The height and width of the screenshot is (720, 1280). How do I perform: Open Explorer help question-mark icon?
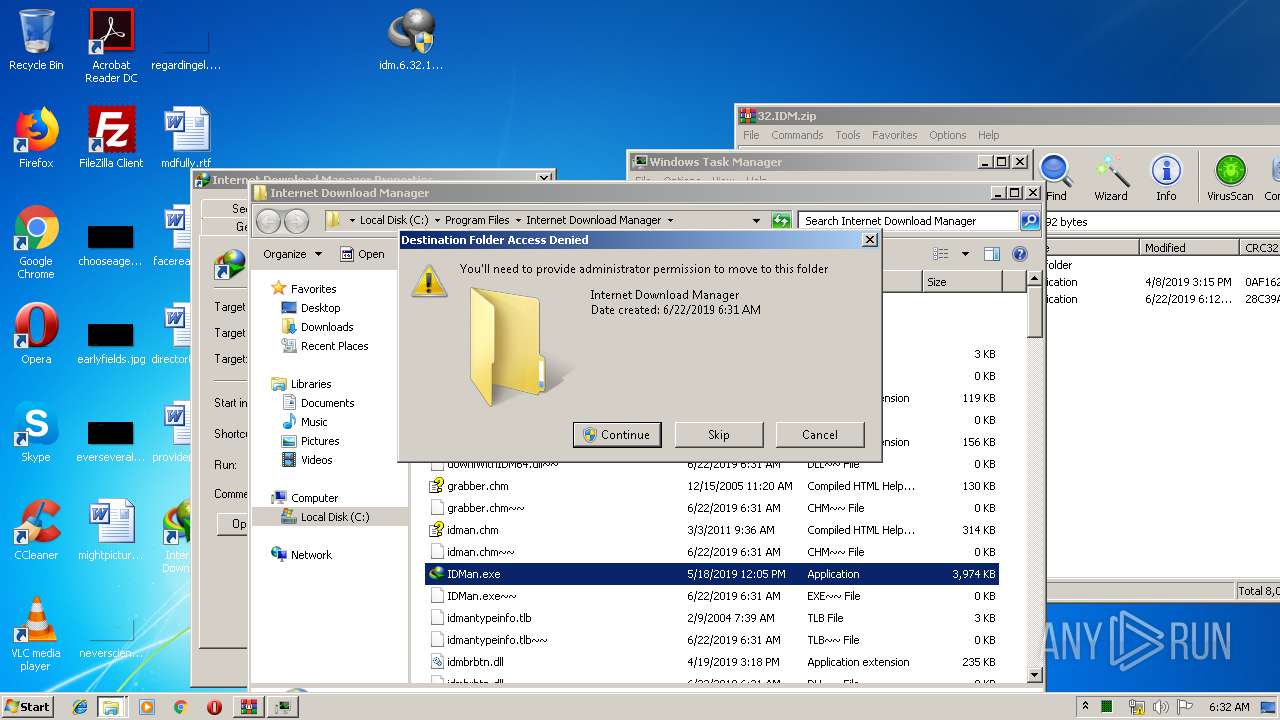point(1020,254)
